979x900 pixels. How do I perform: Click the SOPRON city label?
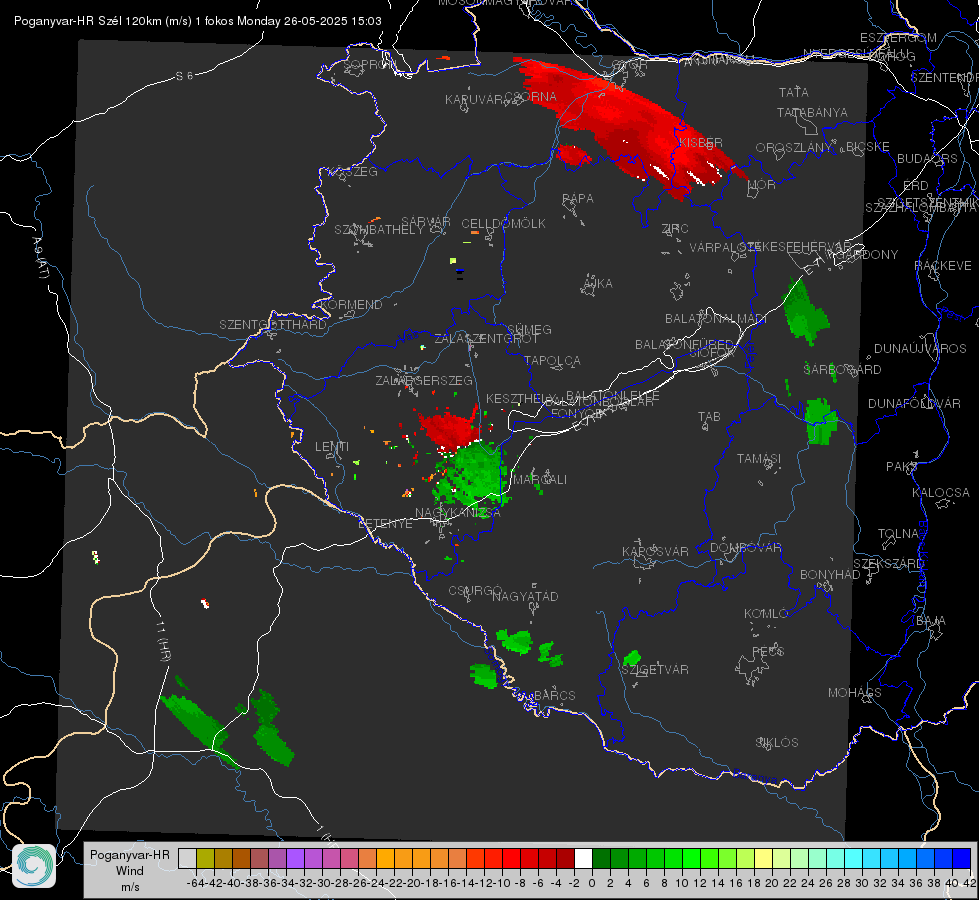point(370,64)
